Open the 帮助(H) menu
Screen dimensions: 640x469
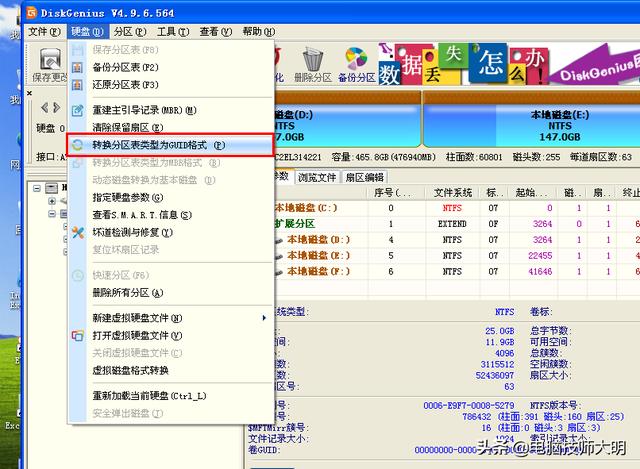[259, 31]
